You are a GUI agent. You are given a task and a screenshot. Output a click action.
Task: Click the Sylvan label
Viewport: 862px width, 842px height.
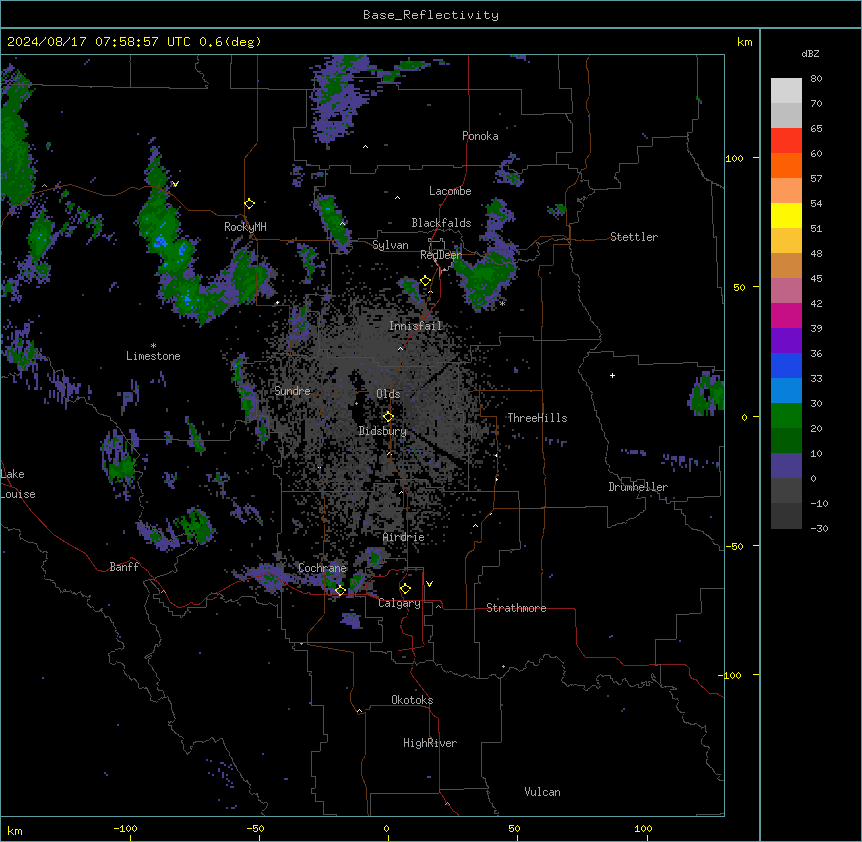(390, 245)
